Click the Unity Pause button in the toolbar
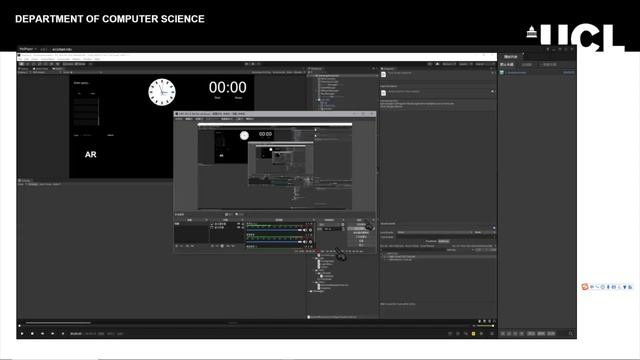 click(253, 64)
